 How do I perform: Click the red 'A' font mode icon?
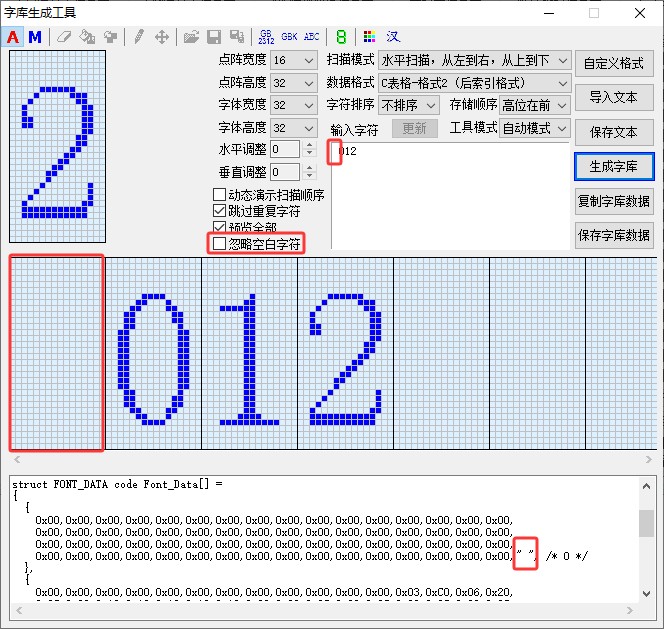coord(14,37)
